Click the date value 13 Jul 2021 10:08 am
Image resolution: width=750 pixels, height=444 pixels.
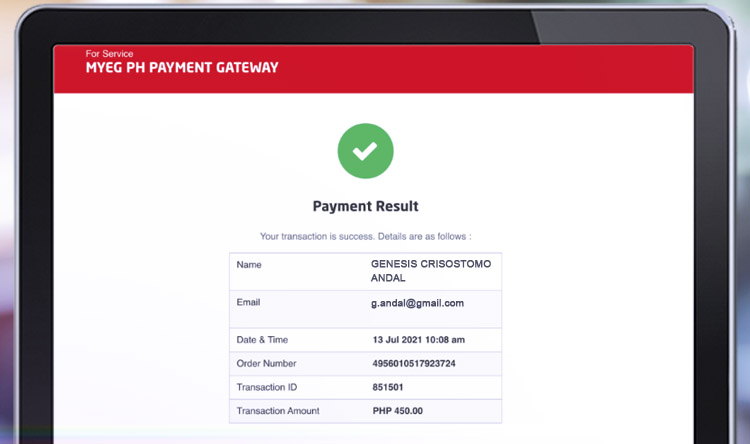419,340
